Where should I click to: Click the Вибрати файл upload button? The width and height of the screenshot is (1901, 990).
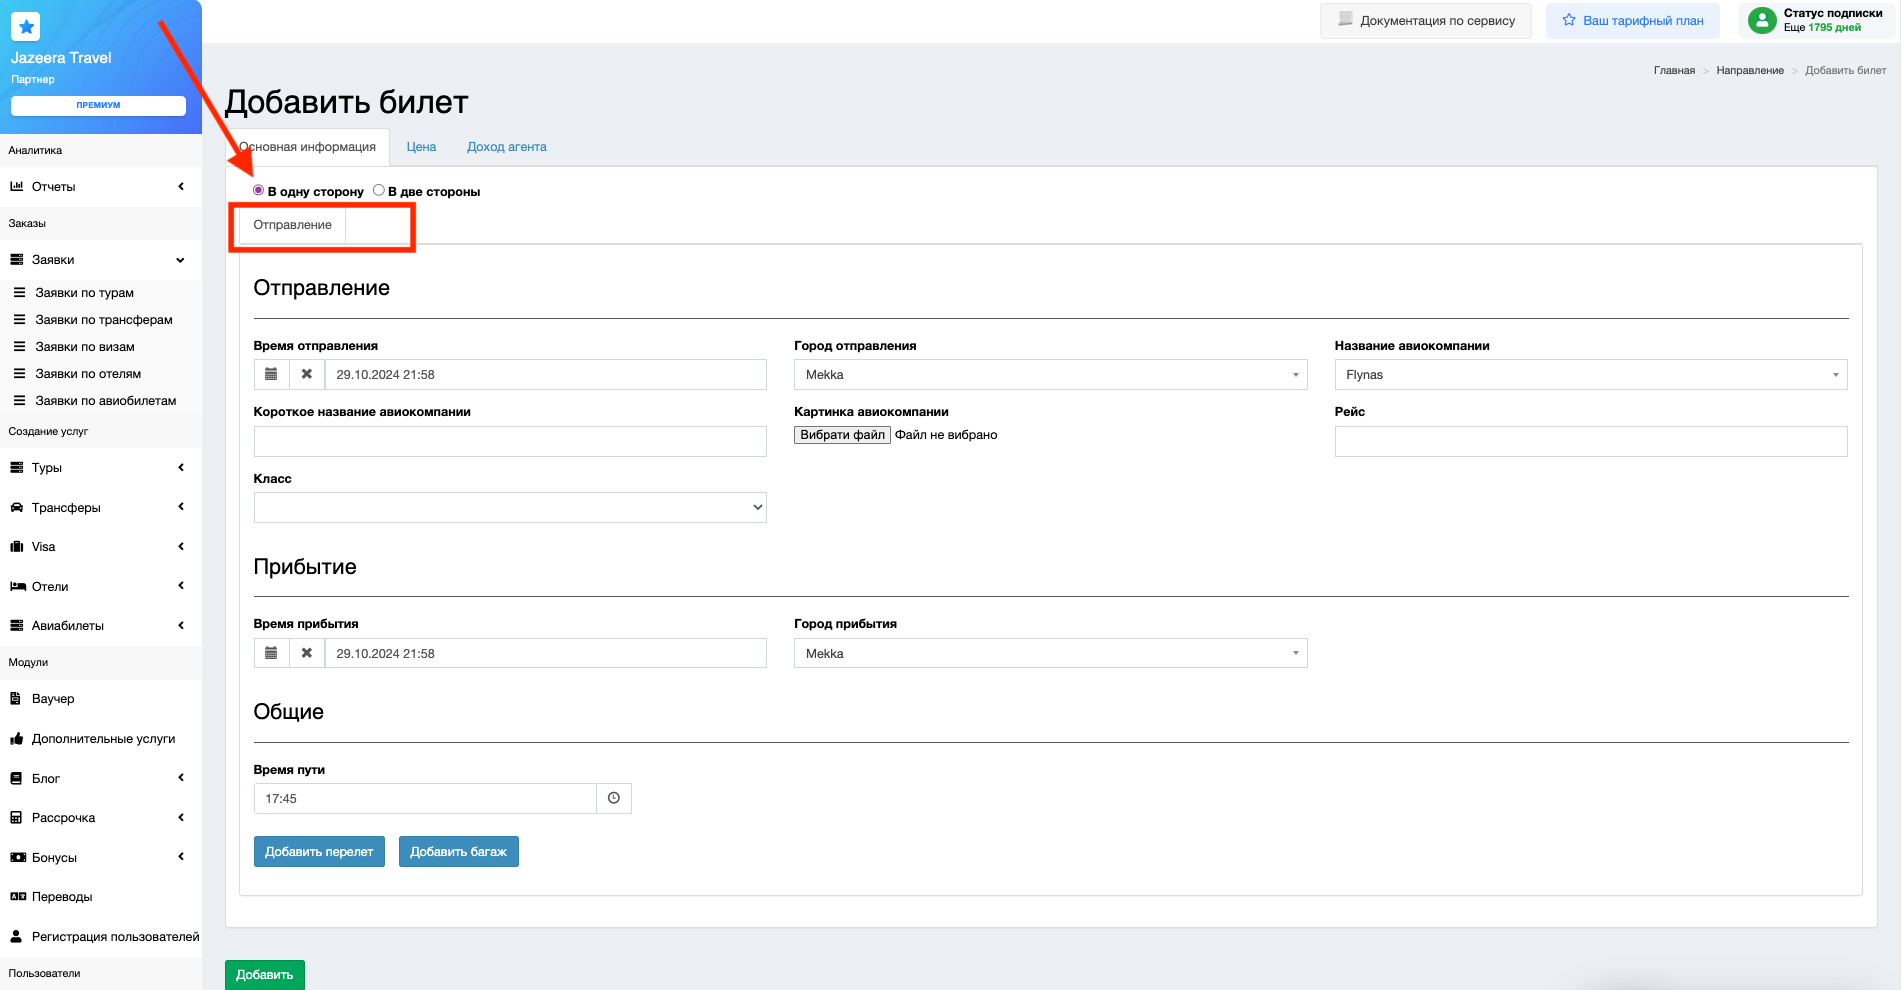(842, 435)
